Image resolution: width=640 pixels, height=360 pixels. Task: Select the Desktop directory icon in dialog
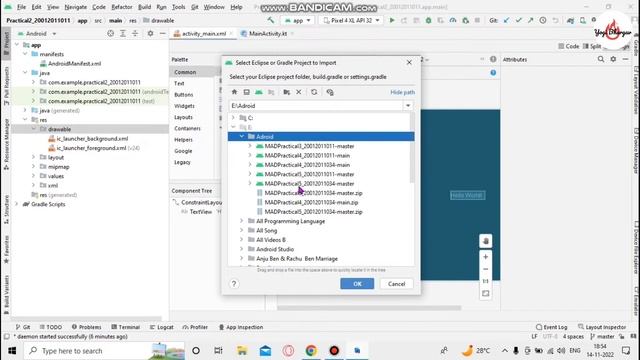tap(247, 92)
